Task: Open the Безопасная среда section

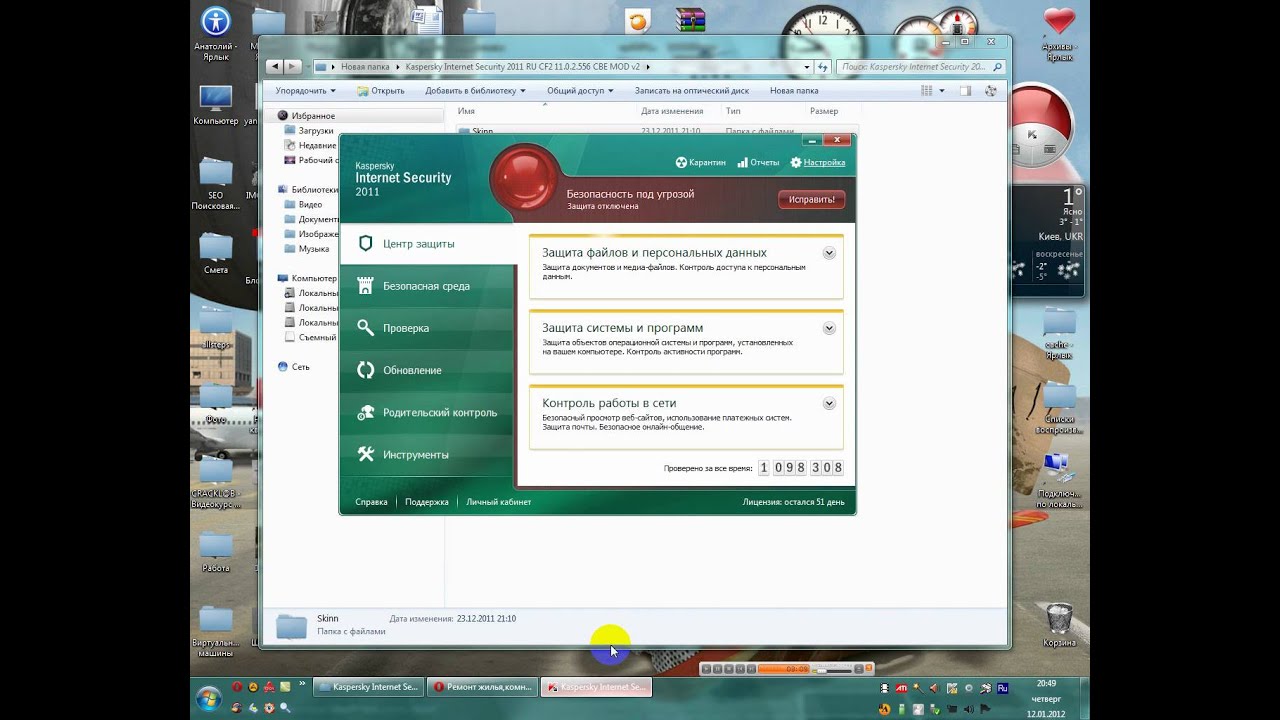Action: tap(428, 286)
